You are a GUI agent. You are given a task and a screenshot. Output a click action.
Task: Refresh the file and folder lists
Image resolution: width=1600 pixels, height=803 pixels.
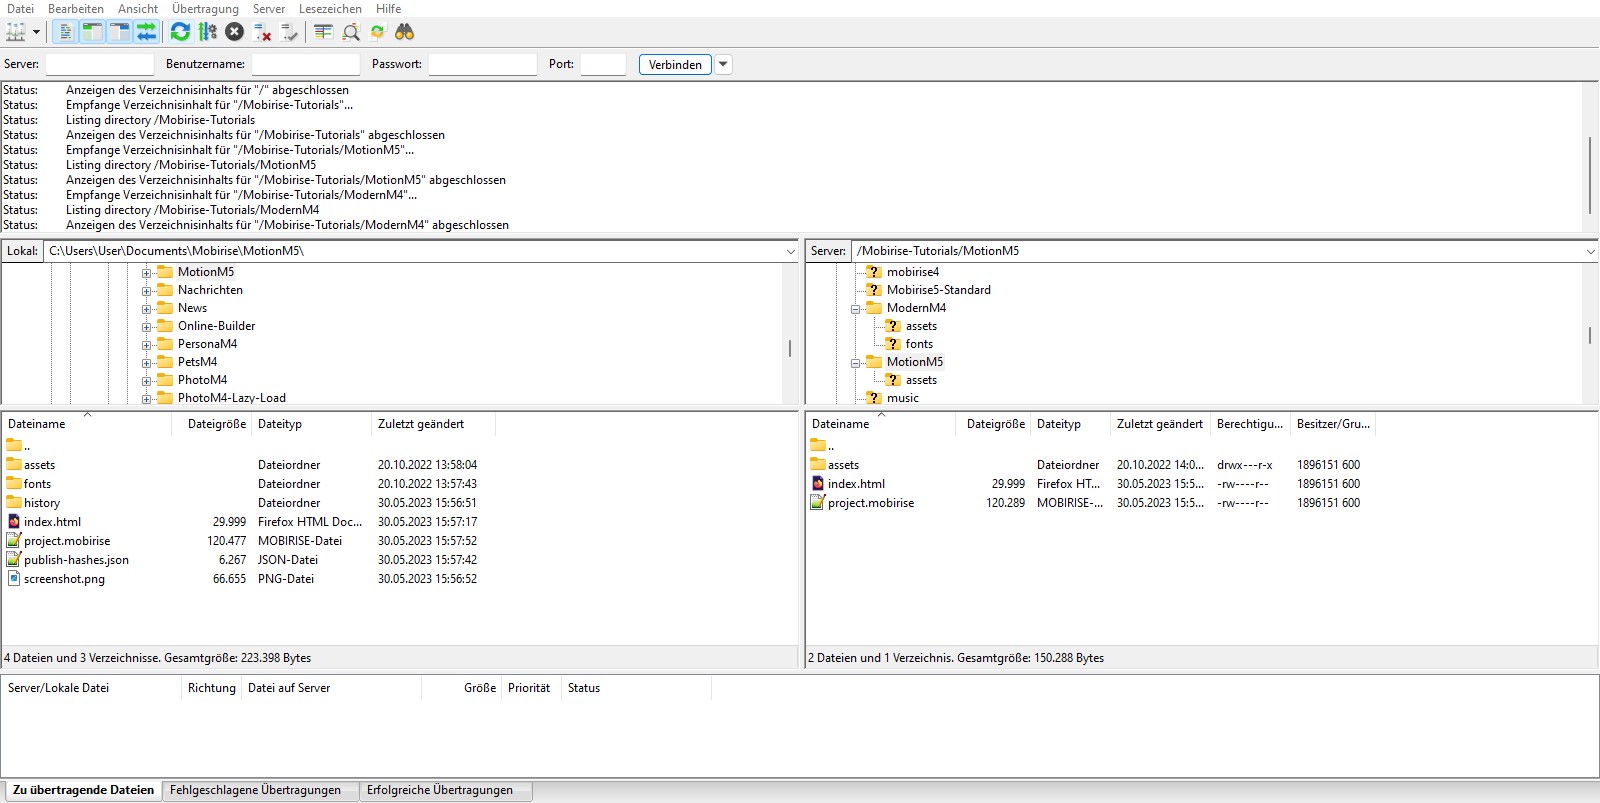coord(180,32)
